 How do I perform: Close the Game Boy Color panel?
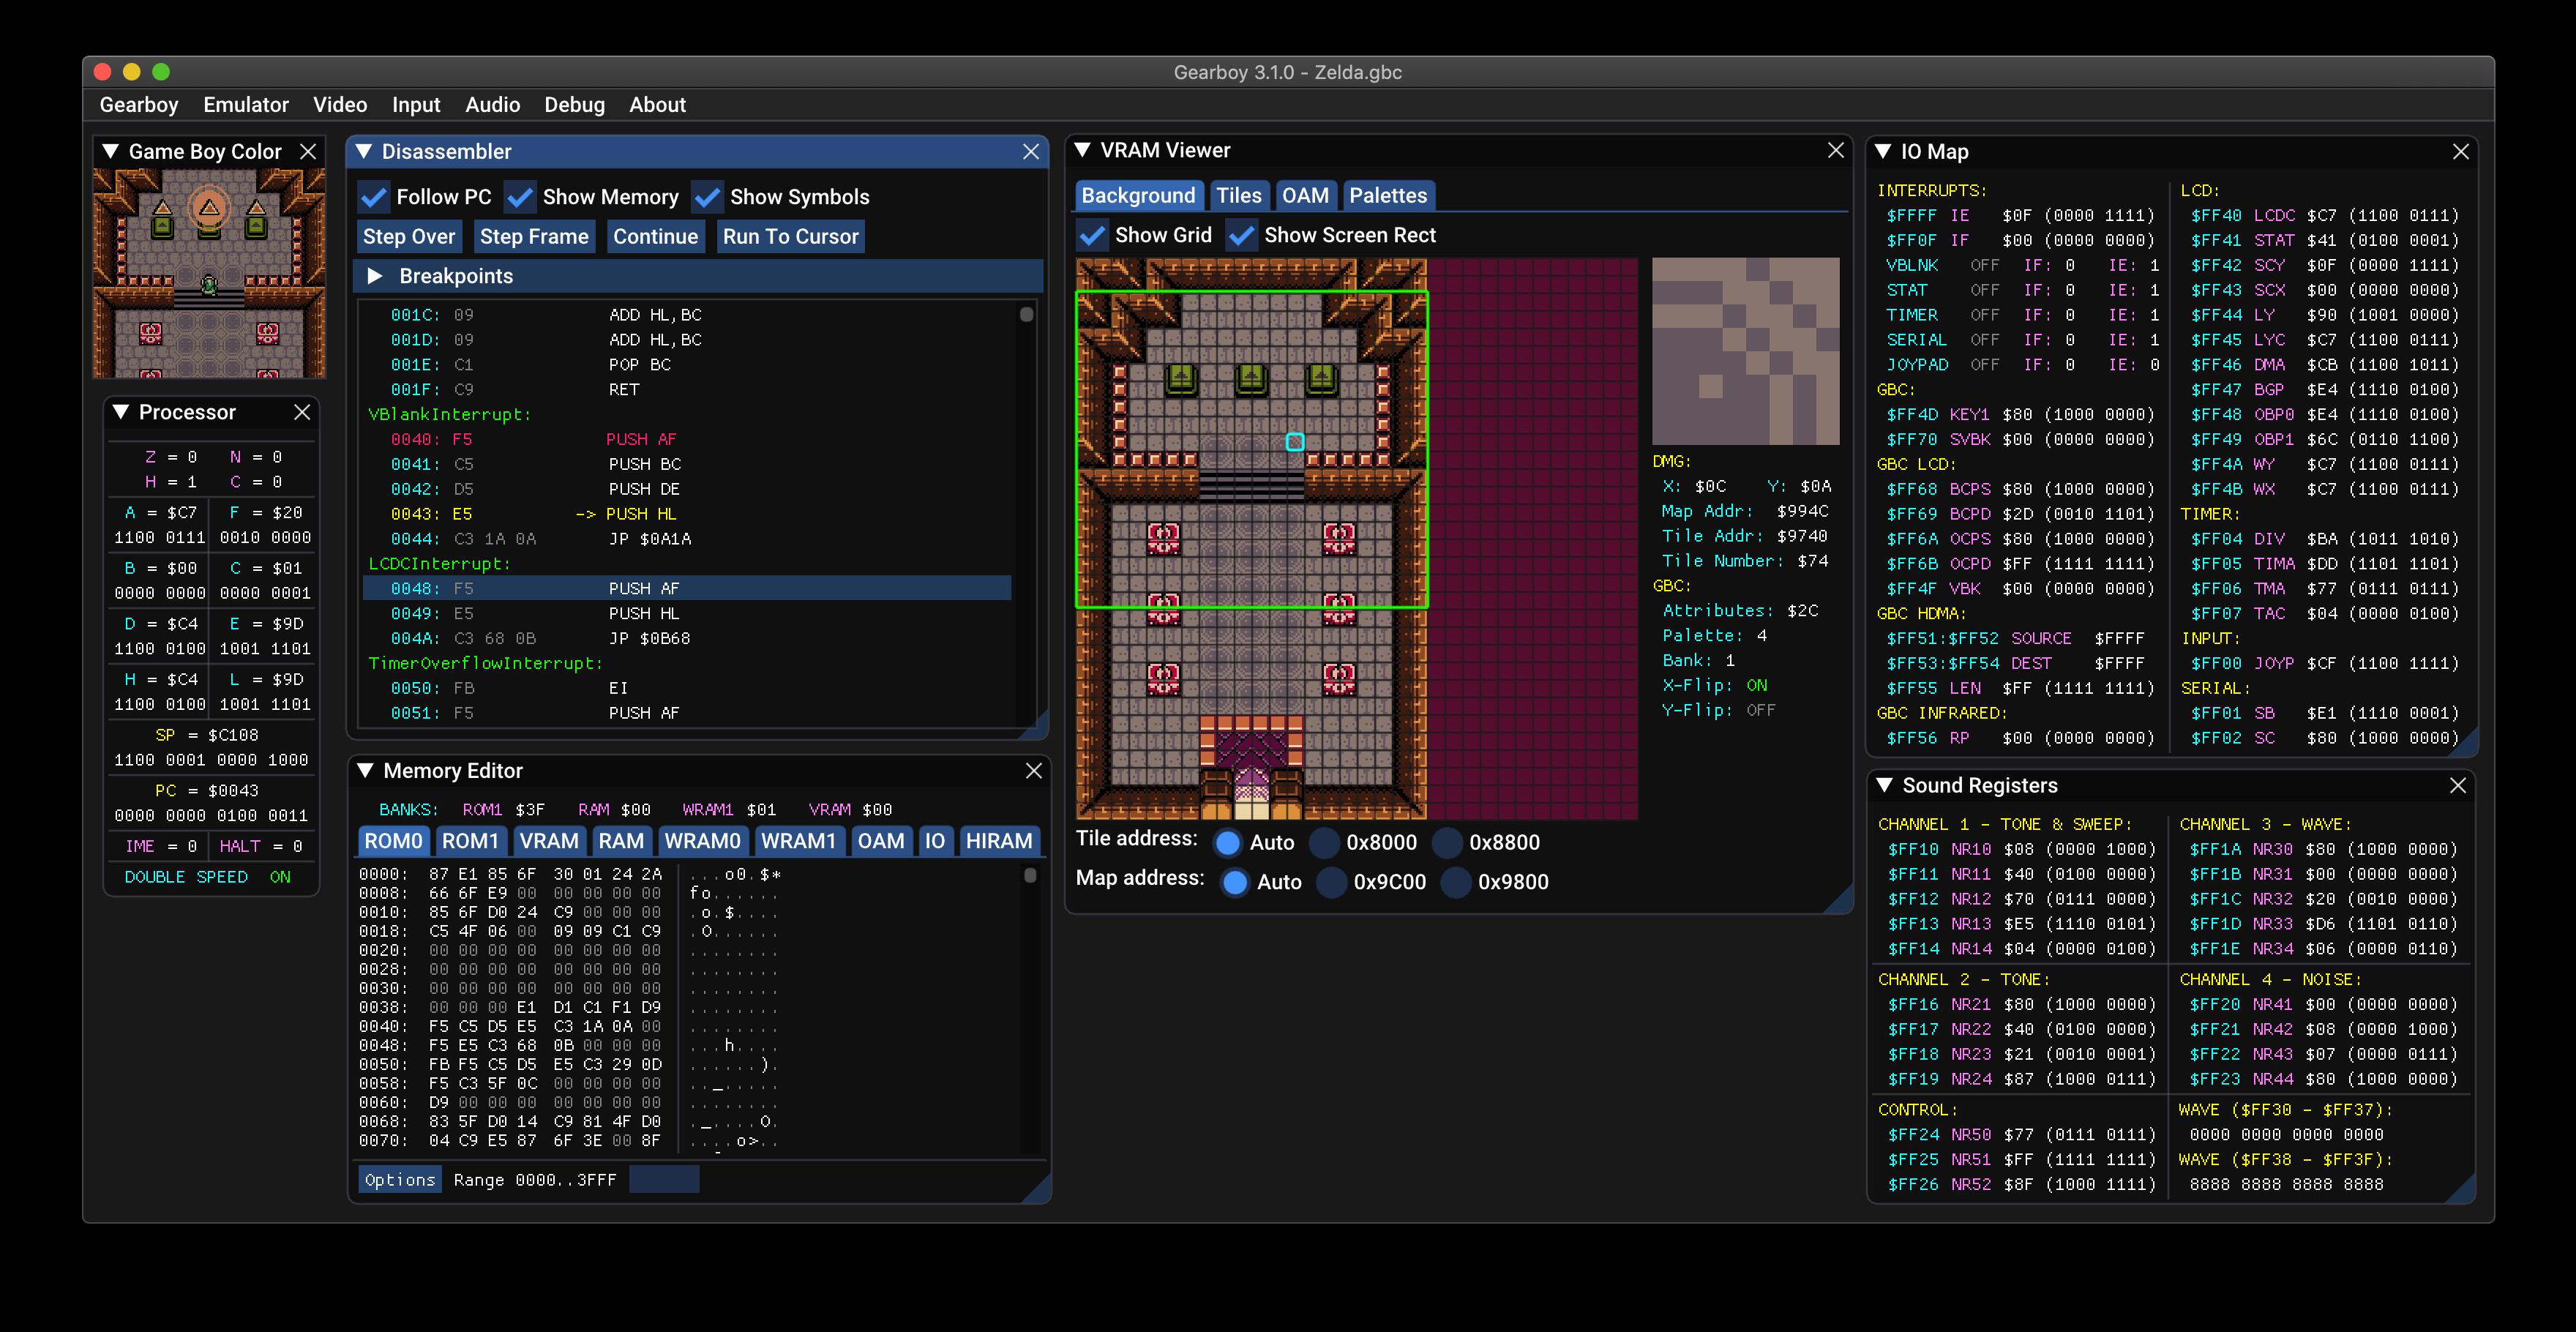(308, 151)
